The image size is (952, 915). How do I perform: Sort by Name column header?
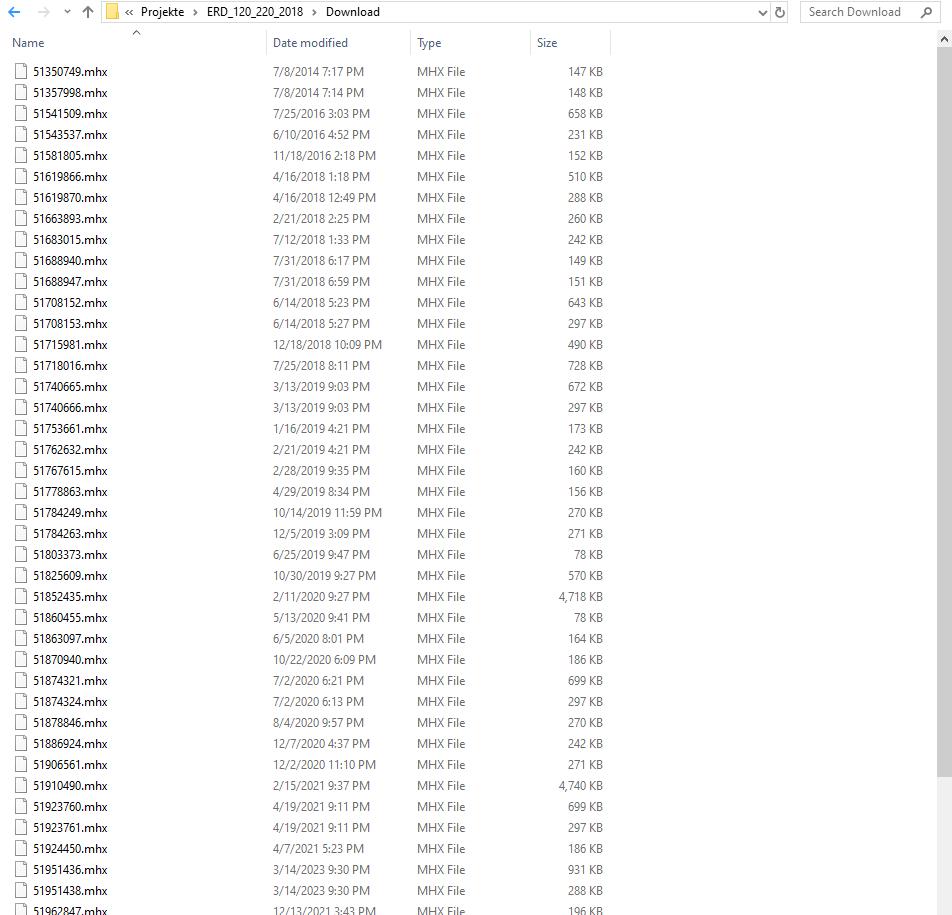pos(28,43)
